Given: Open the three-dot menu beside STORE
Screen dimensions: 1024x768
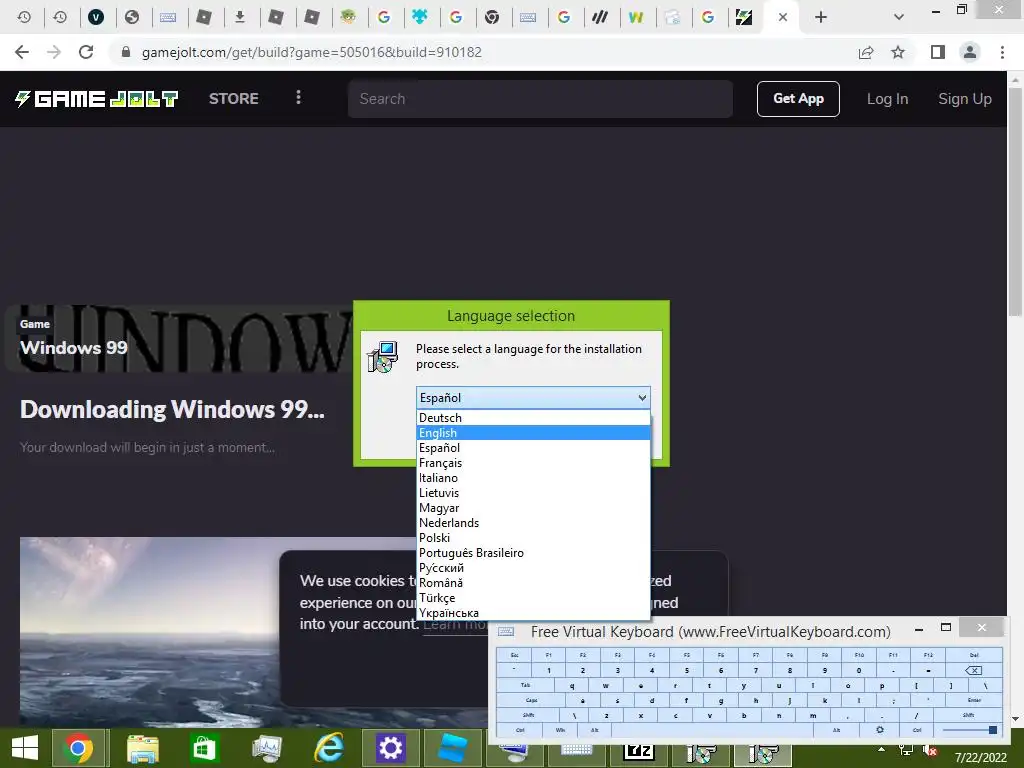Looking at the screenshot, I should tap(298, 98).
